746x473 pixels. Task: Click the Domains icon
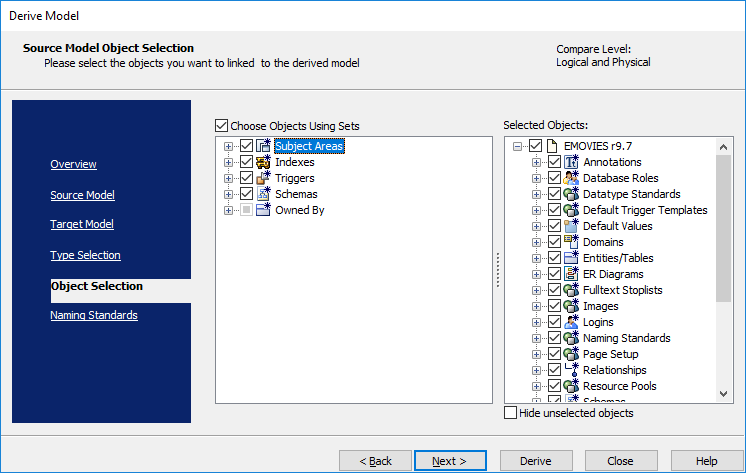click(571, 242)
